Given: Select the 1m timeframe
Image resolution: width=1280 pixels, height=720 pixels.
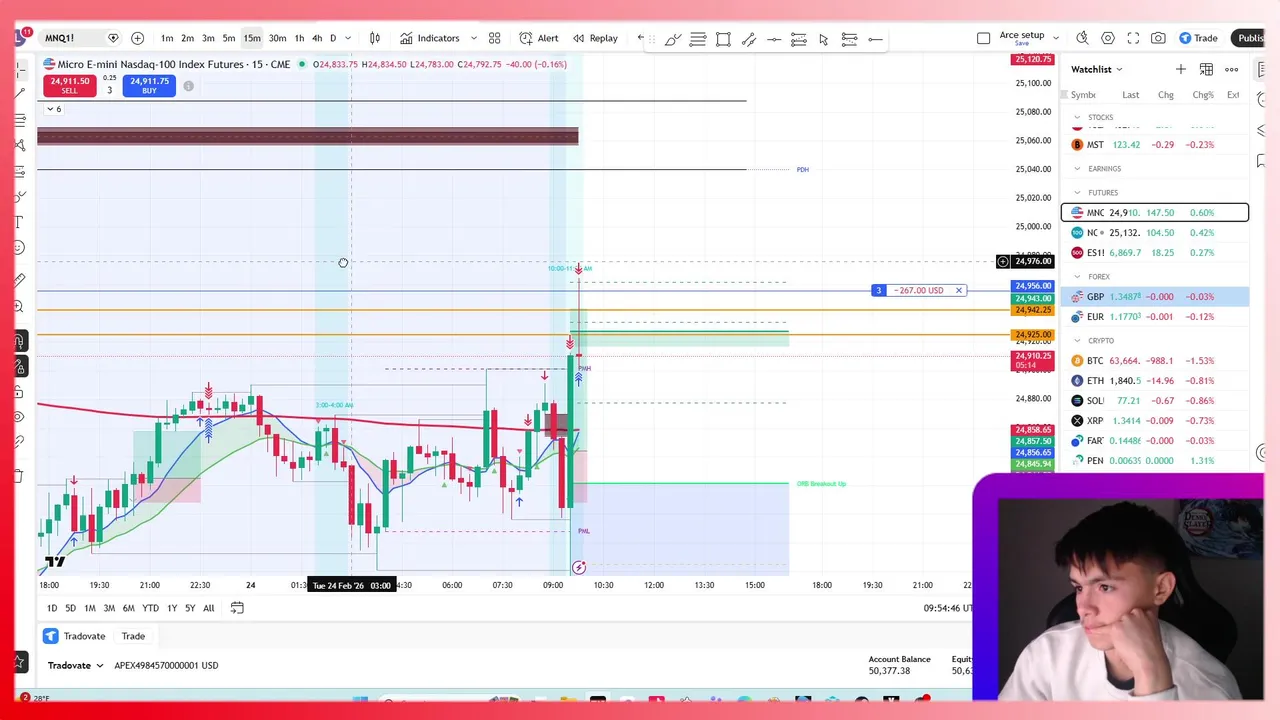Looking at the screenshot, I should [x=167, y=38].
